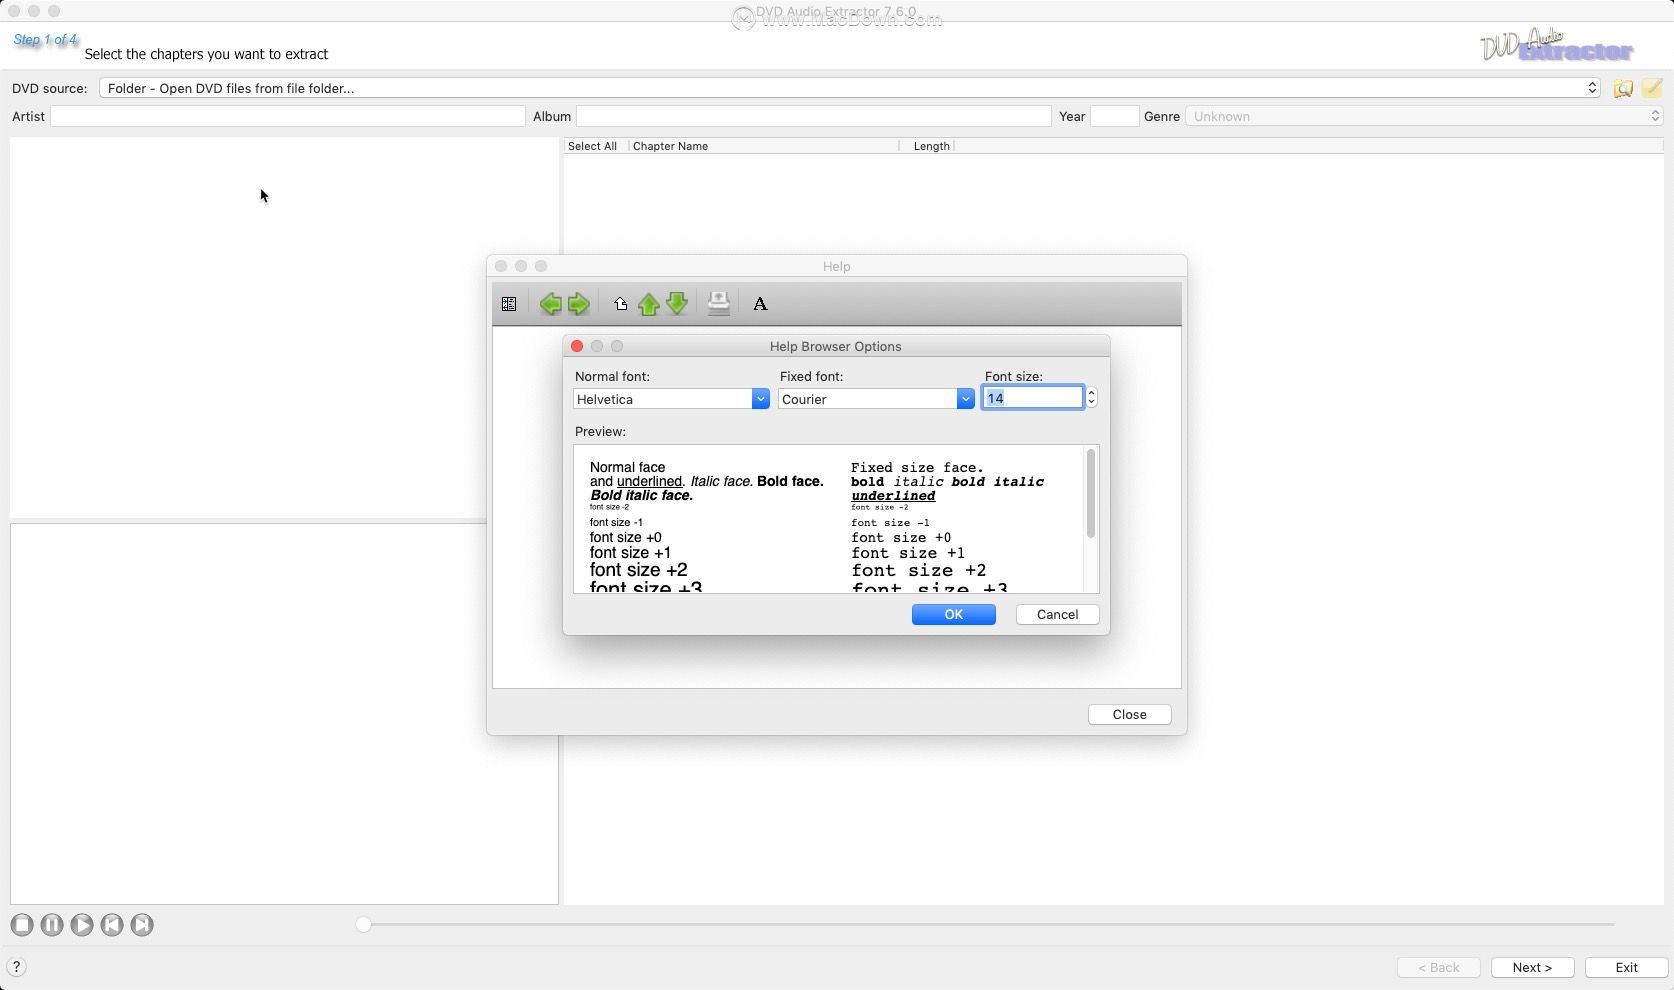The height and width of the screenshot is (990, 1674).
Task: Click the home arrow icon in Help toolbar
Action: [x=619, y=303]
